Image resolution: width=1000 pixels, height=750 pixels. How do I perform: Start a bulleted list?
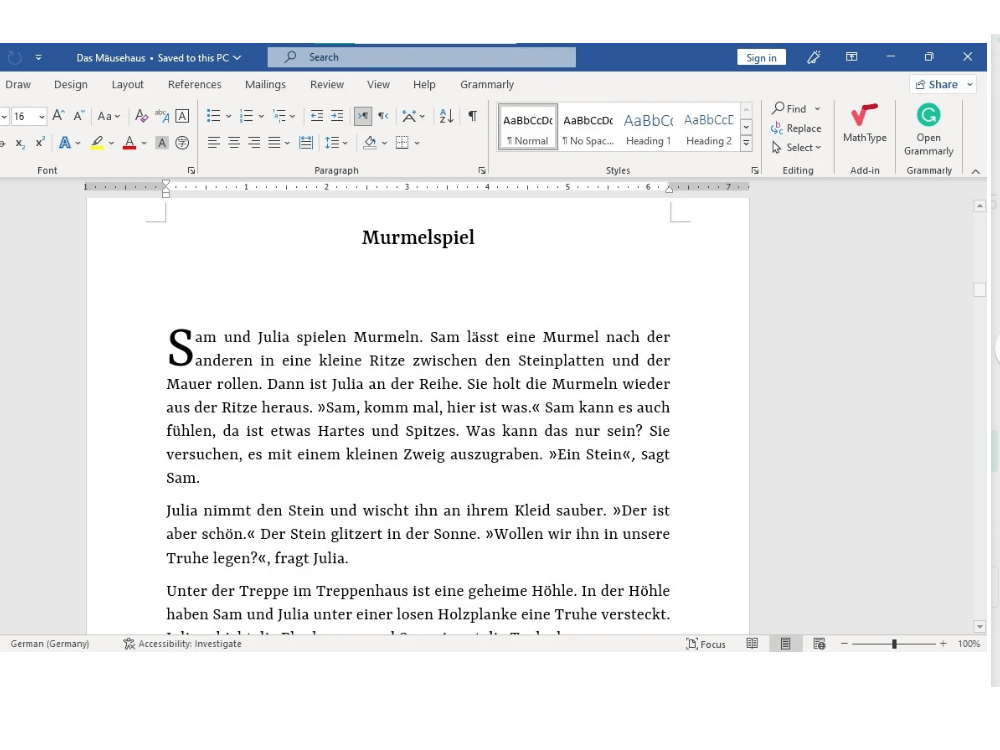(x=214, y=115)
